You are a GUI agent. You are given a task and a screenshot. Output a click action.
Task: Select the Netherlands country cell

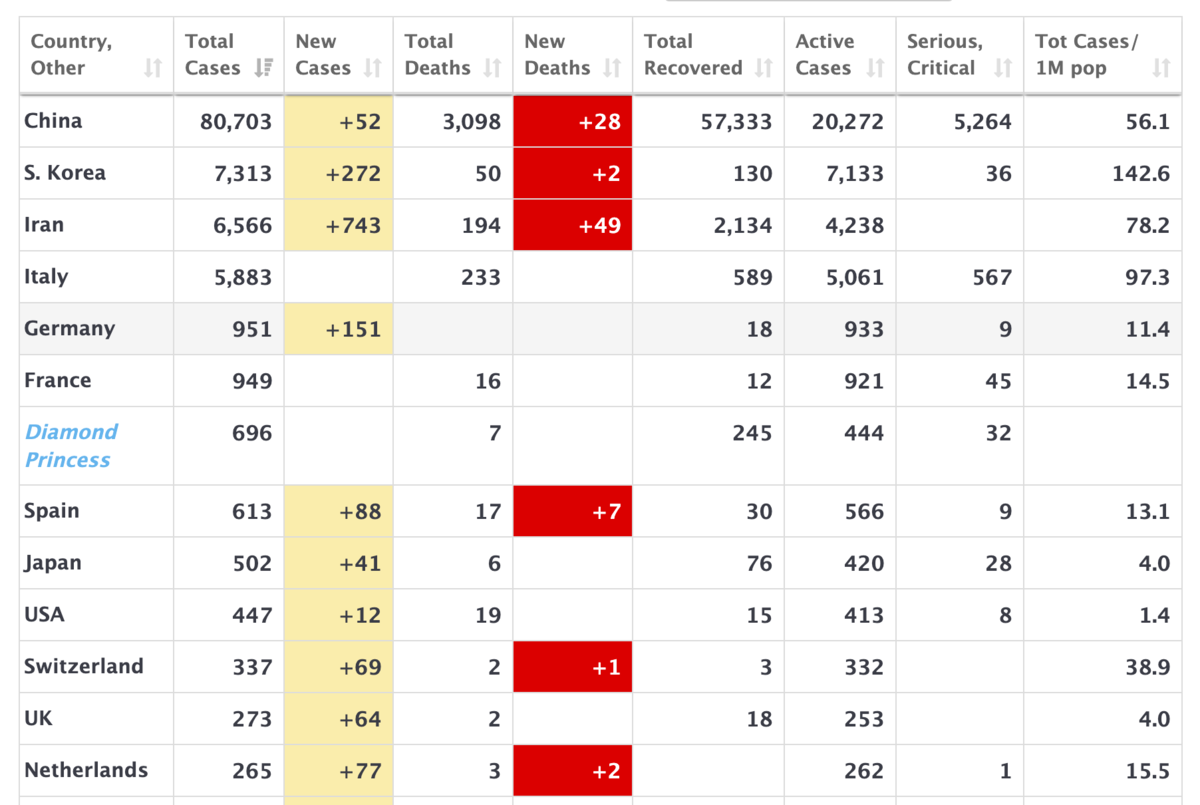click(x=96, y=771)
